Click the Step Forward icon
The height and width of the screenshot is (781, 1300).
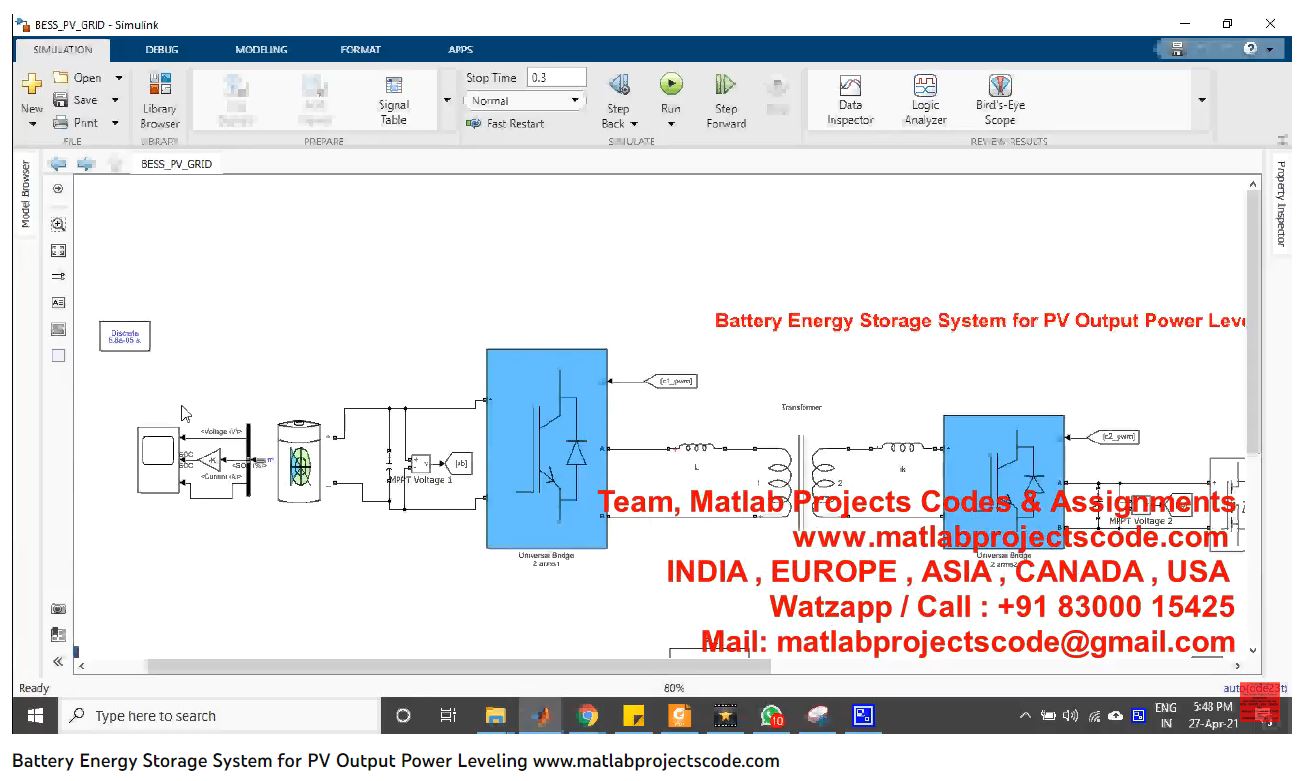pyautogui.click(x=726, y=99)
